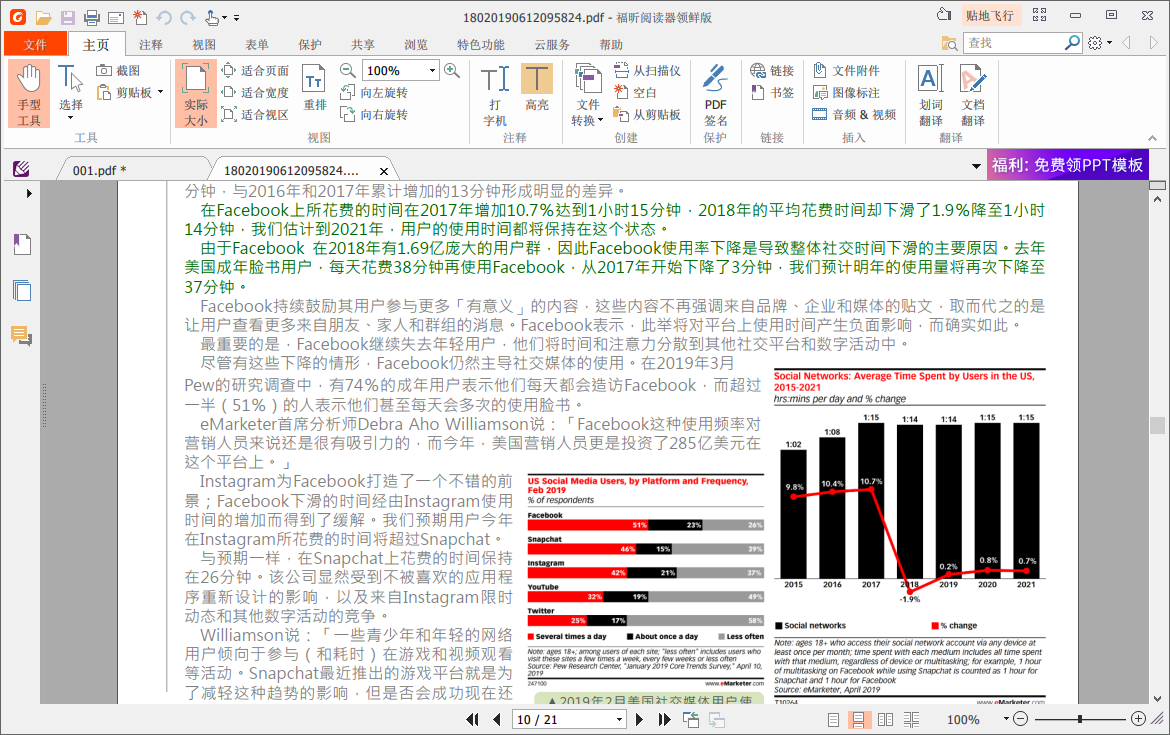Image resolution: width=1170 pixels, height=735 pixels.
Task: Open the page number 10 / 21 dropdown
Action: click(x=619, y=720)
